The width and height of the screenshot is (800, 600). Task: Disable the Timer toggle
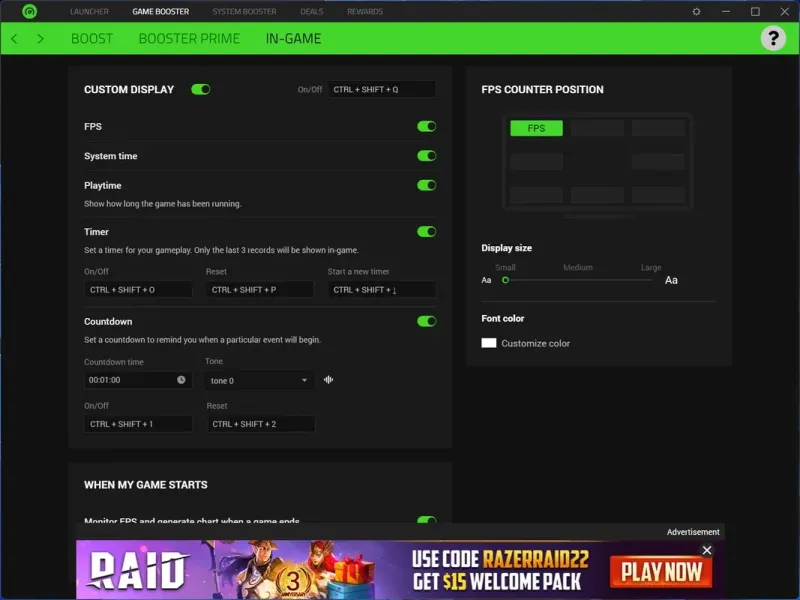coord(427,232)
